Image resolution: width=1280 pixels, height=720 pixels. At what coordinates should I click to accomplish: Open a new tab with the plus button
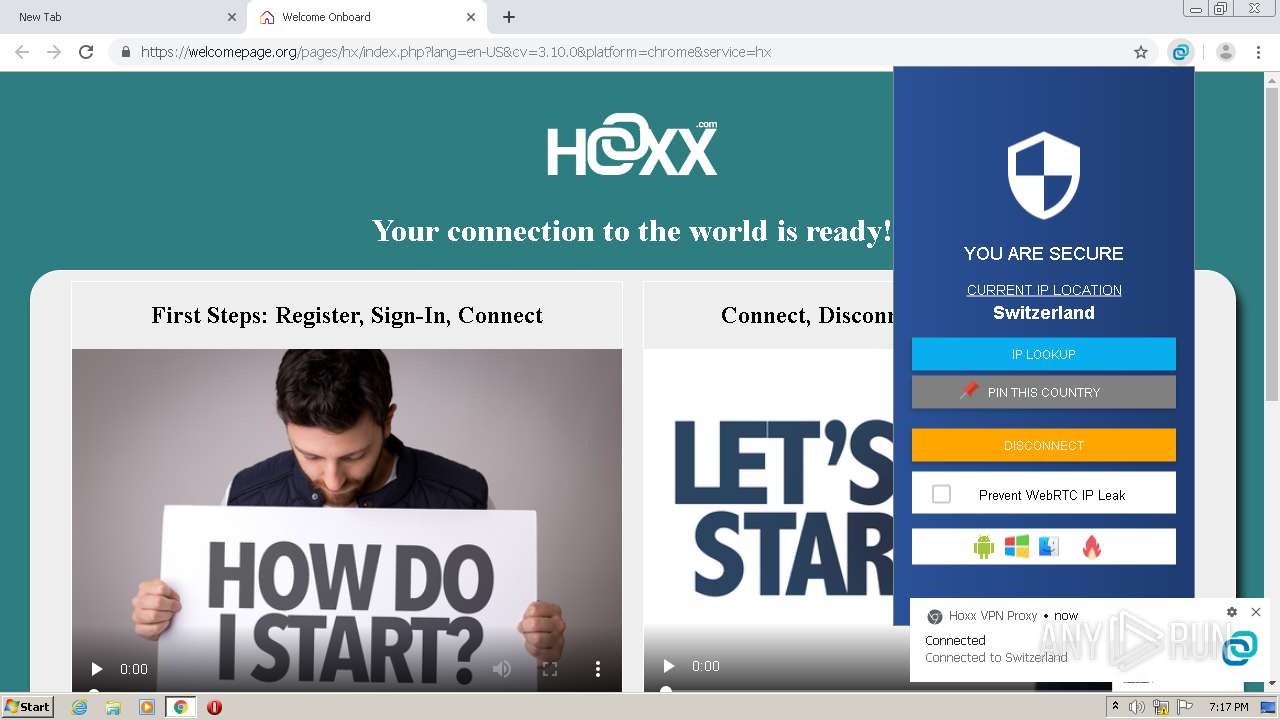pos(509,17)
